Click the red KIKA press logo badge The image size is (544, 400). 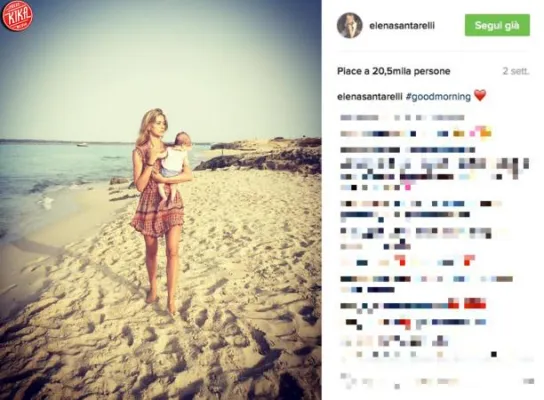coord(17,15)
